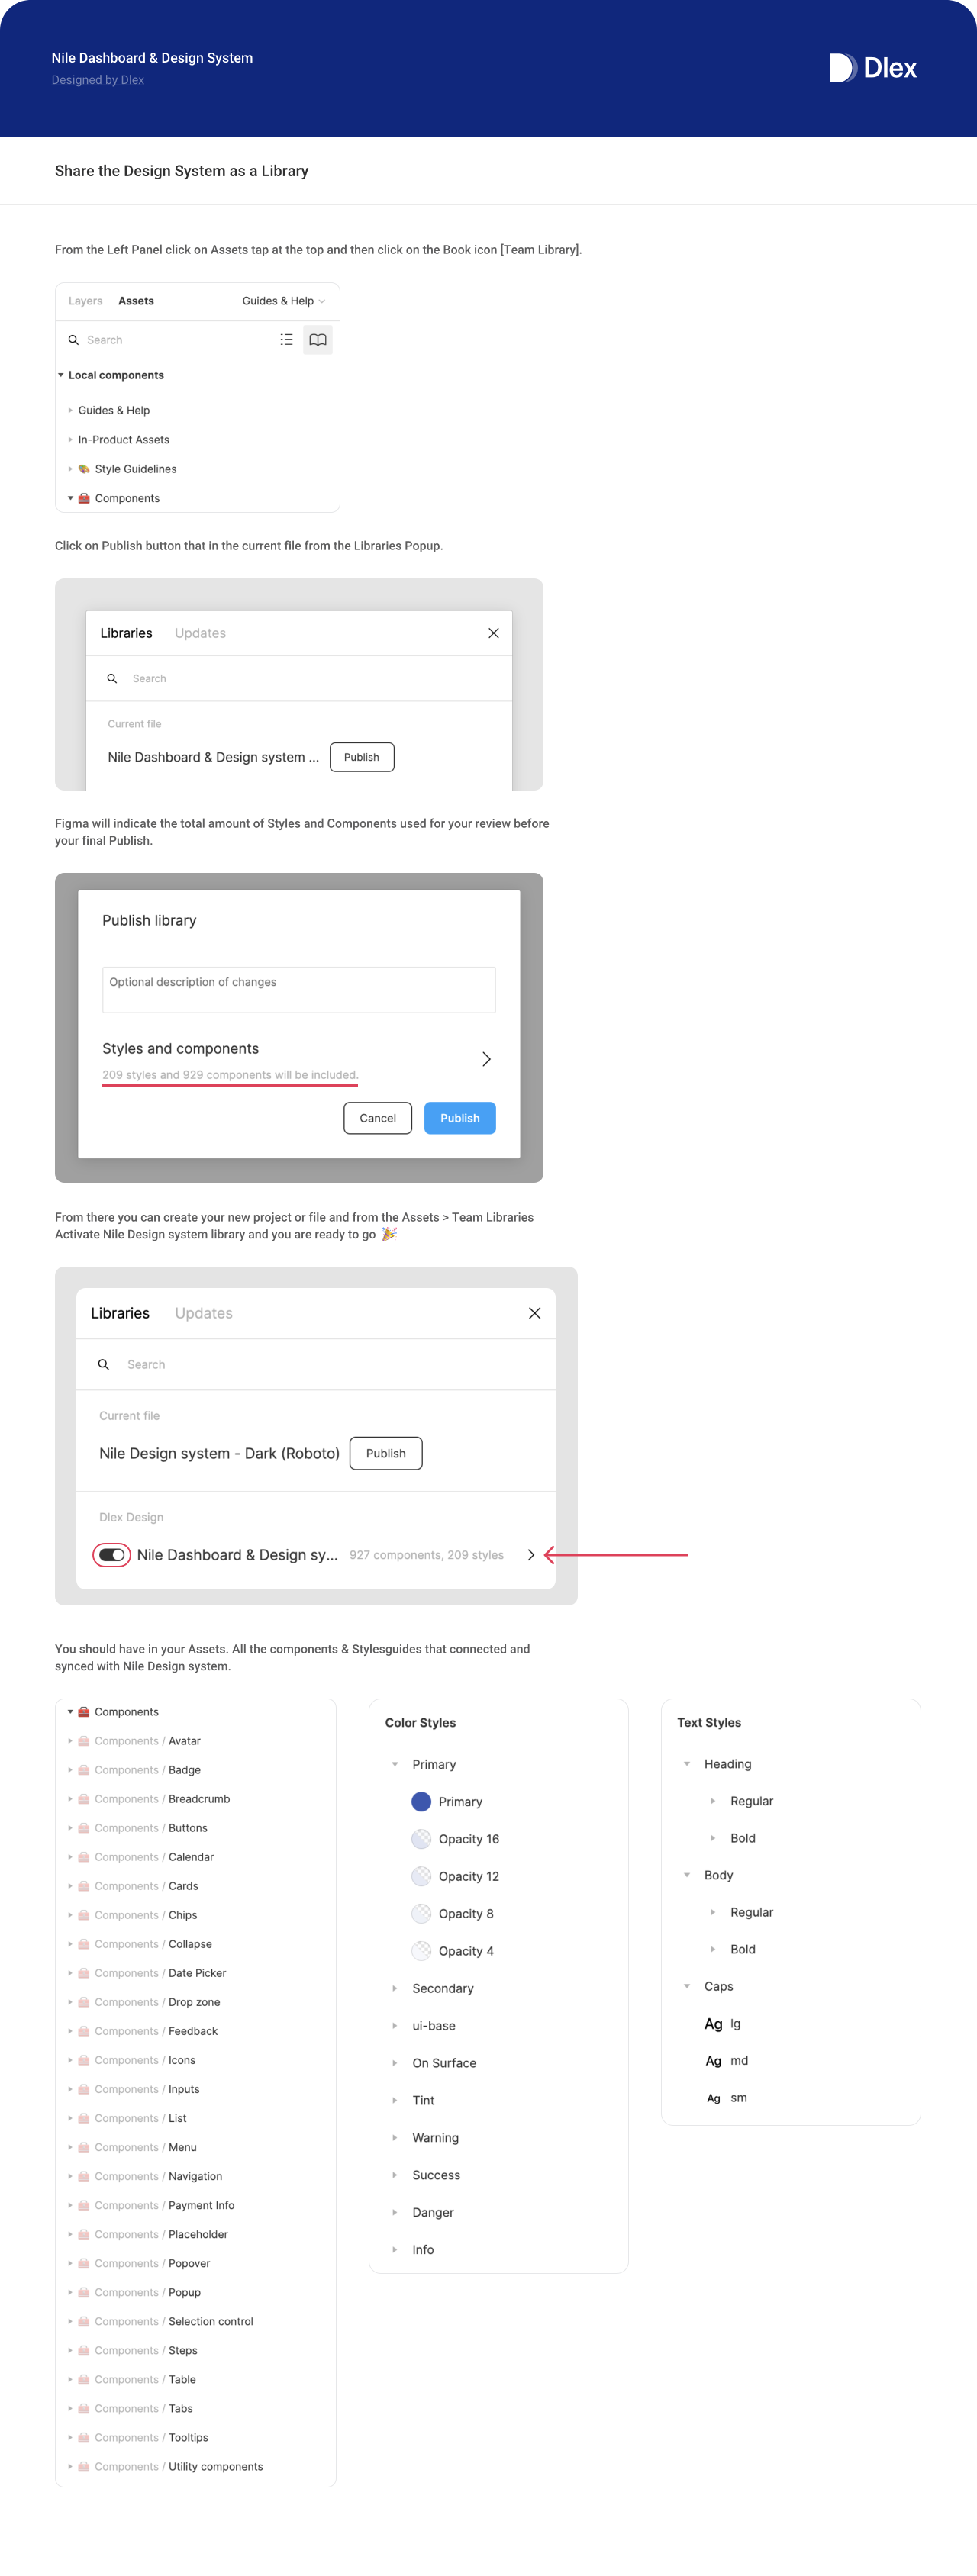Expand Body Bold text style
Image resolution: width=977 pixels, height=2576 pixels.
[x=713, y=1949]
